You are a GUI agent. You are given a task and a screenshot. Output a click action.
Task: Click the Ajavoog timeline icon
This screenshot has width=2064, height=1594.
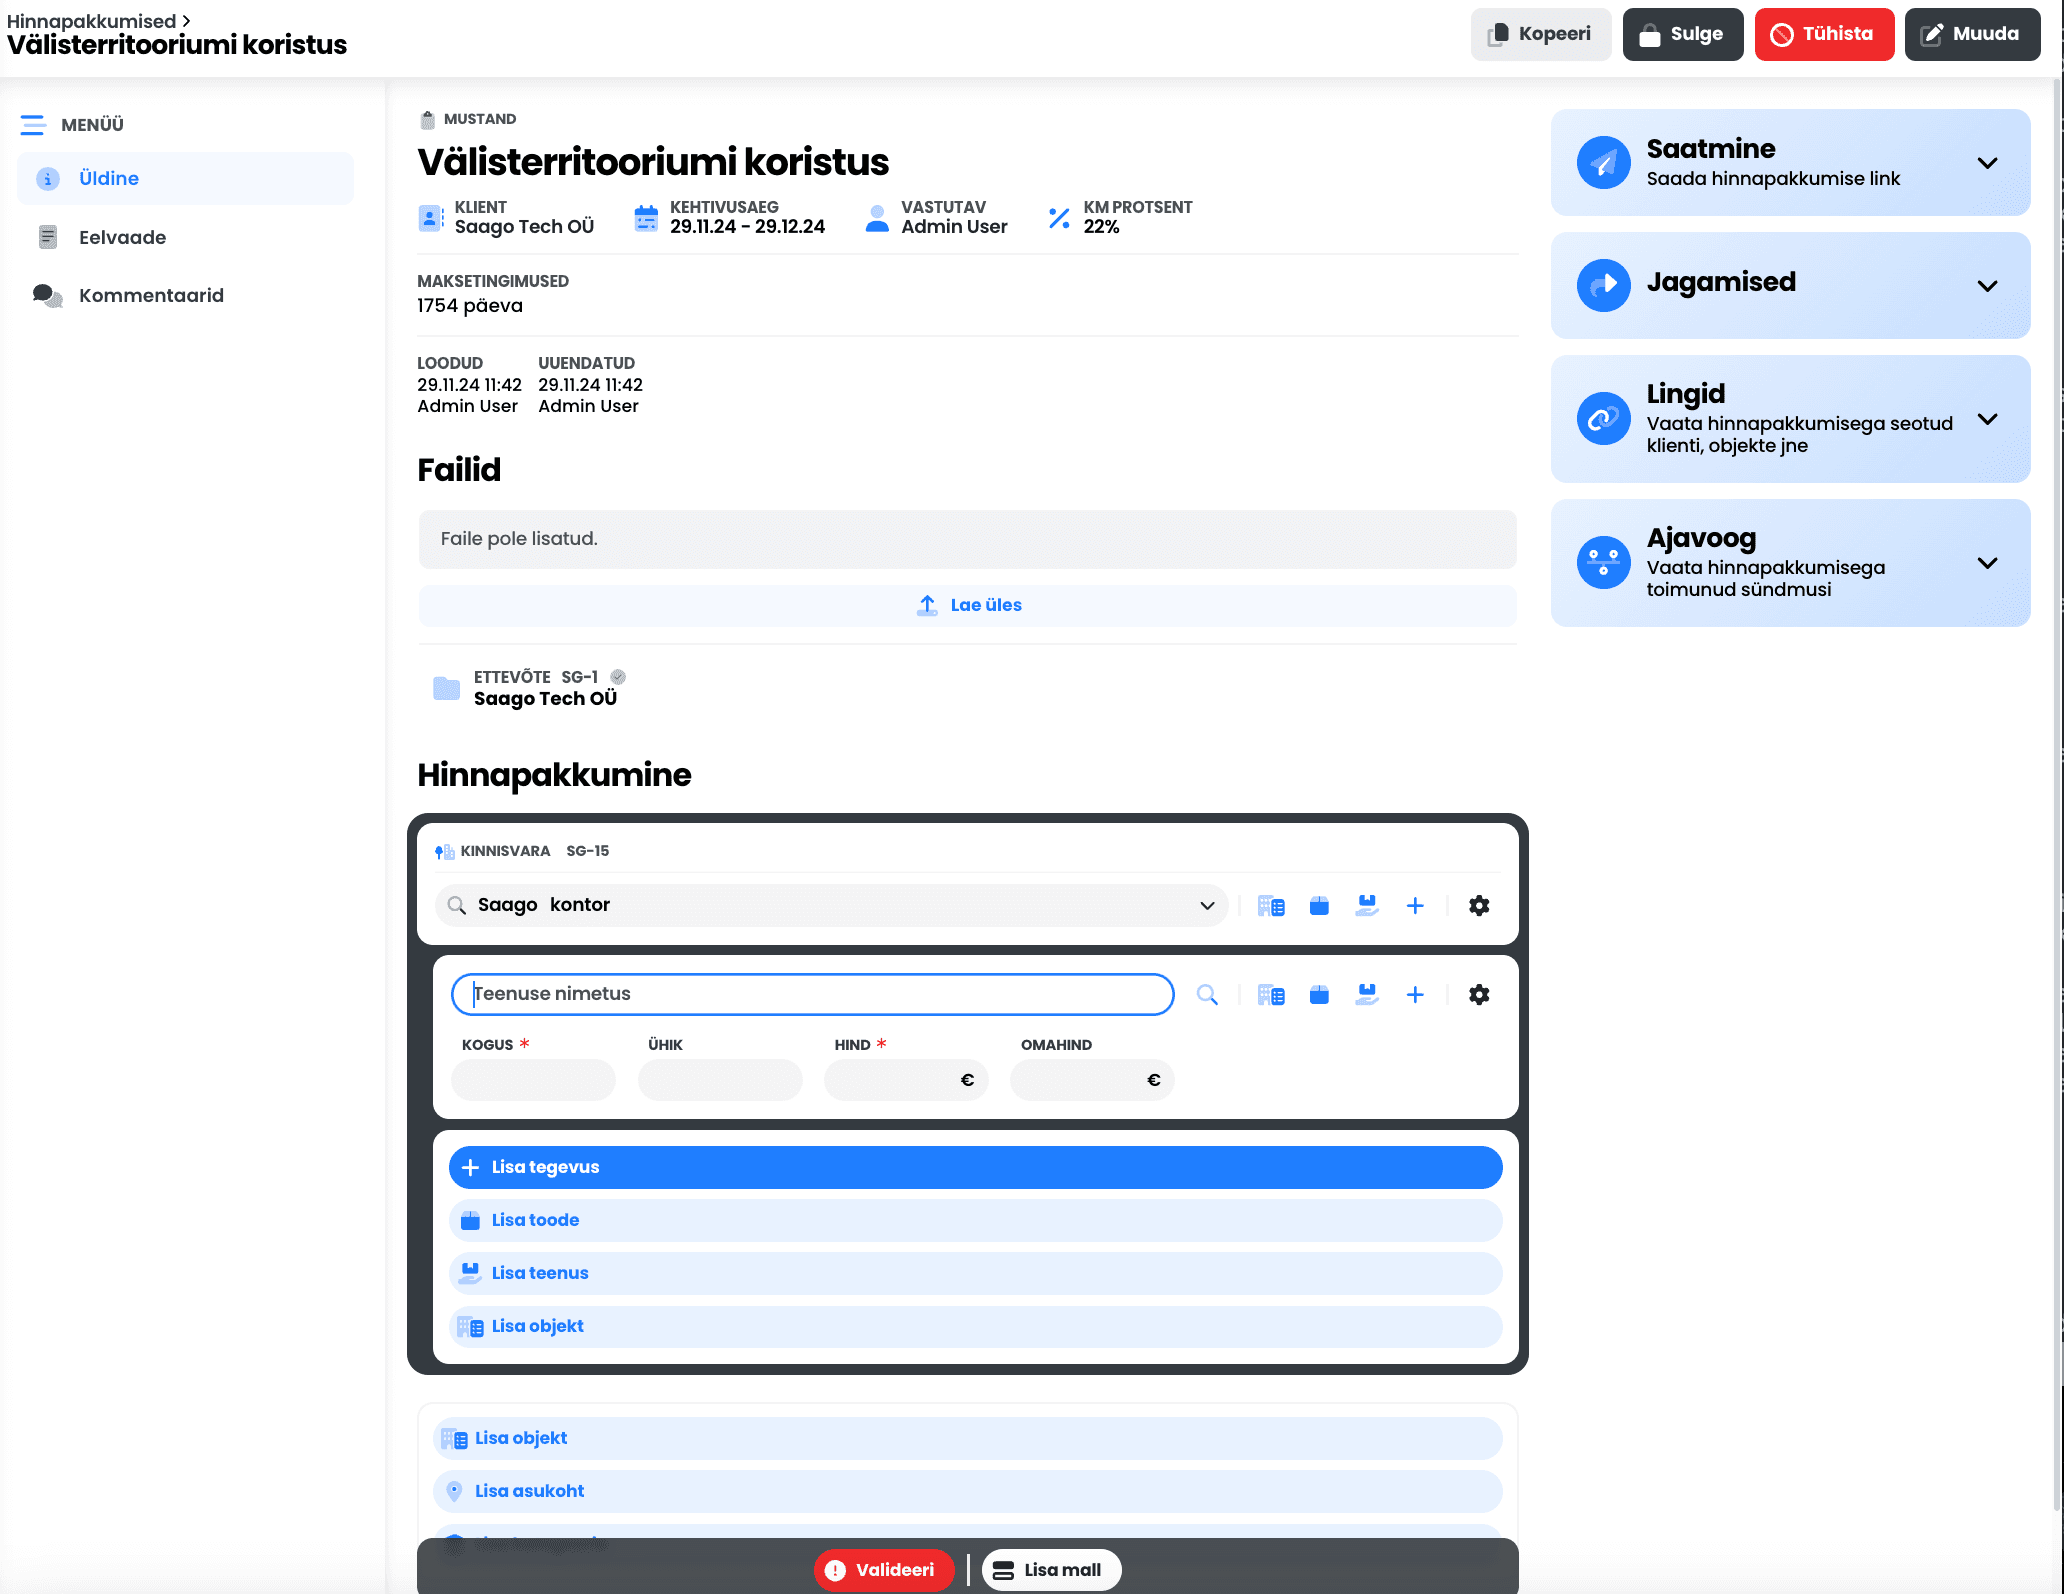click(1603, 563)
